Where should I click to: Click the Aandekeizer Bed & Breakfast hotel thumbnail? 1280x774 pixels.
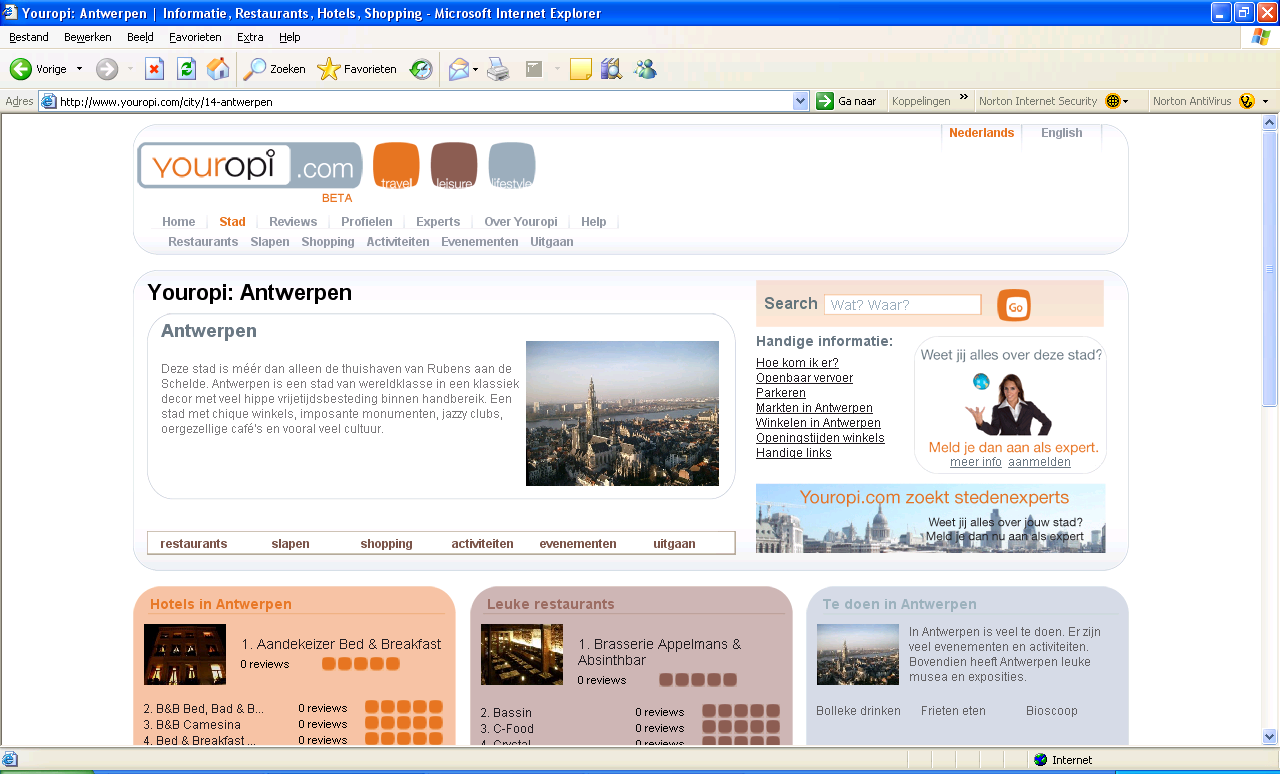coord(185,655)
